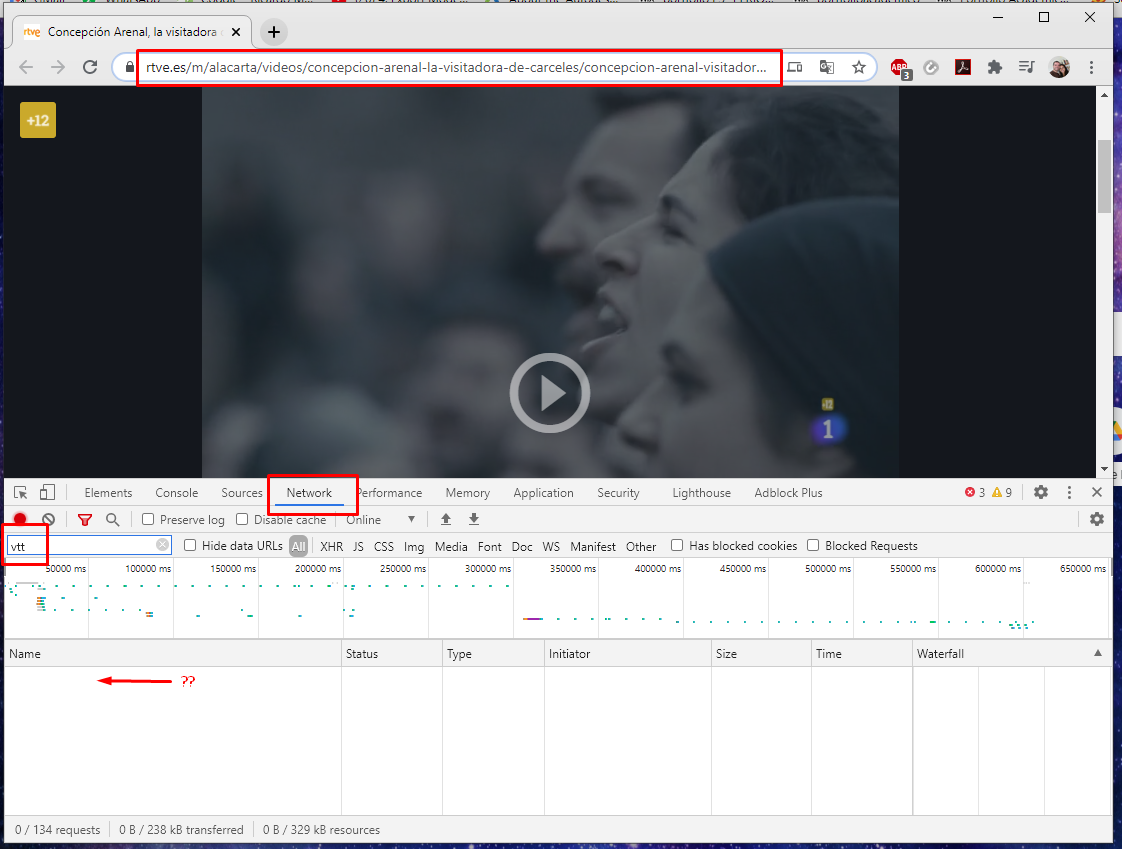This screenshot has height=849, width=1122.
Task: Clear the network log
Action: pyautogui.click(x=48, y=520)
